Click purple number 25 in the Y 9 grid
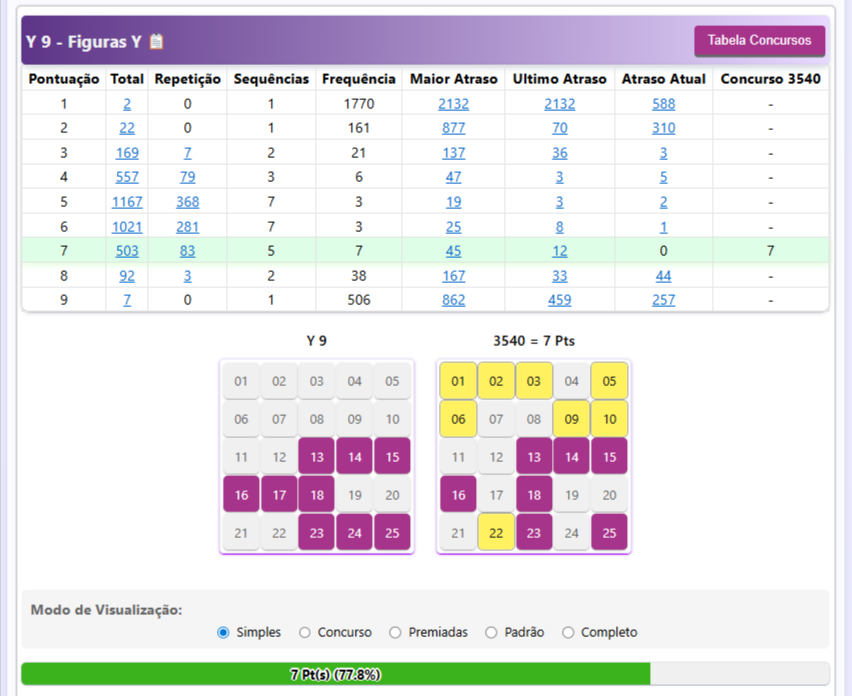The height and width of the screenshot is (696, 852). 392,533
